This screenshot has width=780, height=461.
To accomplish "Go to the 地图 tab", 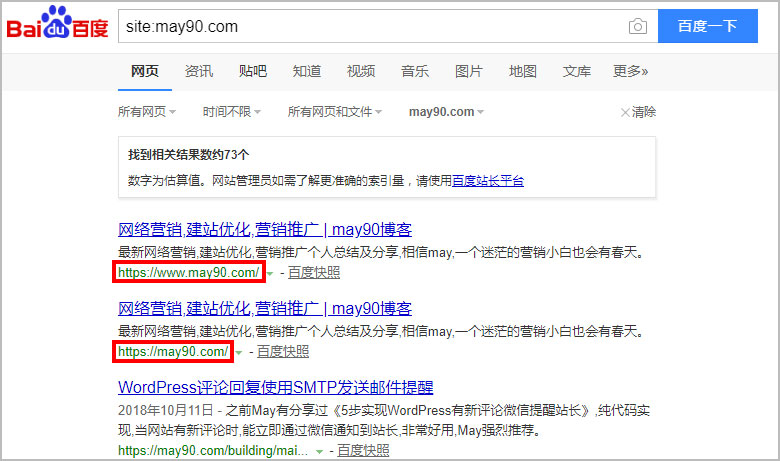I will (522, 71).
